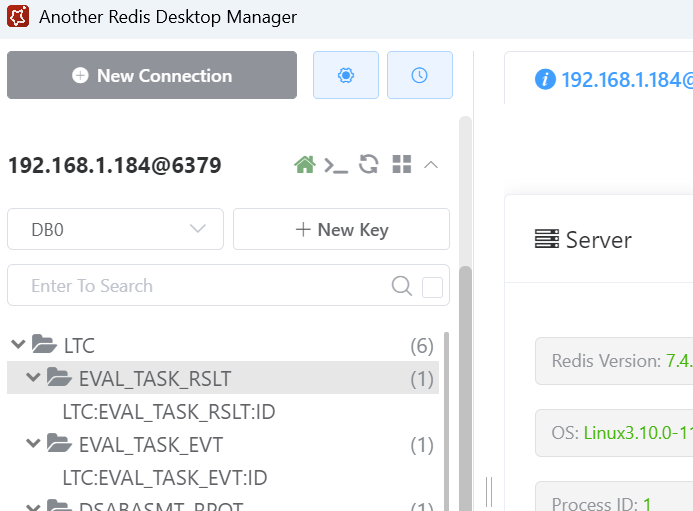Click the key list inner scrollbar

coord(446,421)
